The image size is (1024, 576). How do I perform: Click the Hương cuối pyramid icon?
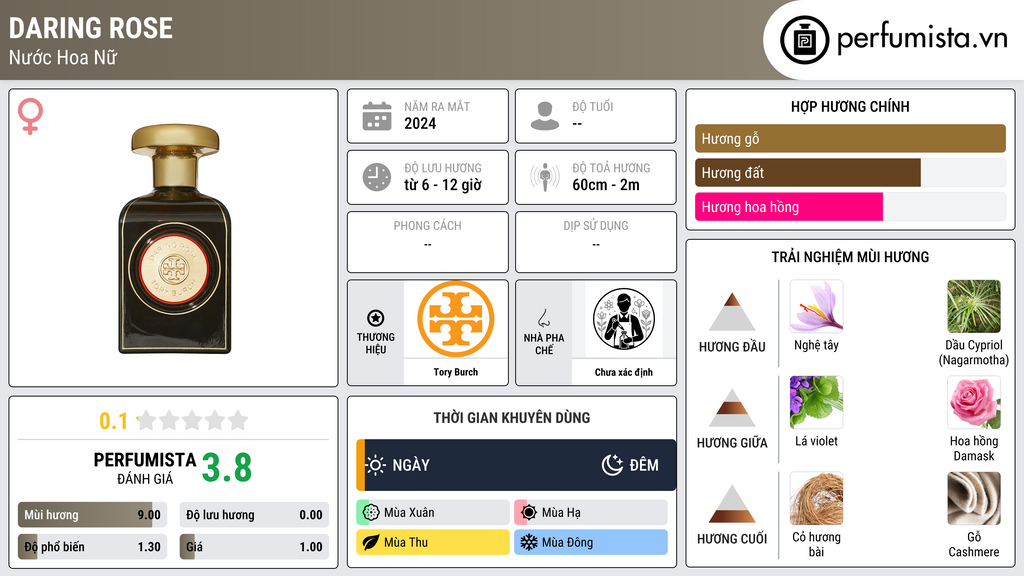click(x=732, y=504)
